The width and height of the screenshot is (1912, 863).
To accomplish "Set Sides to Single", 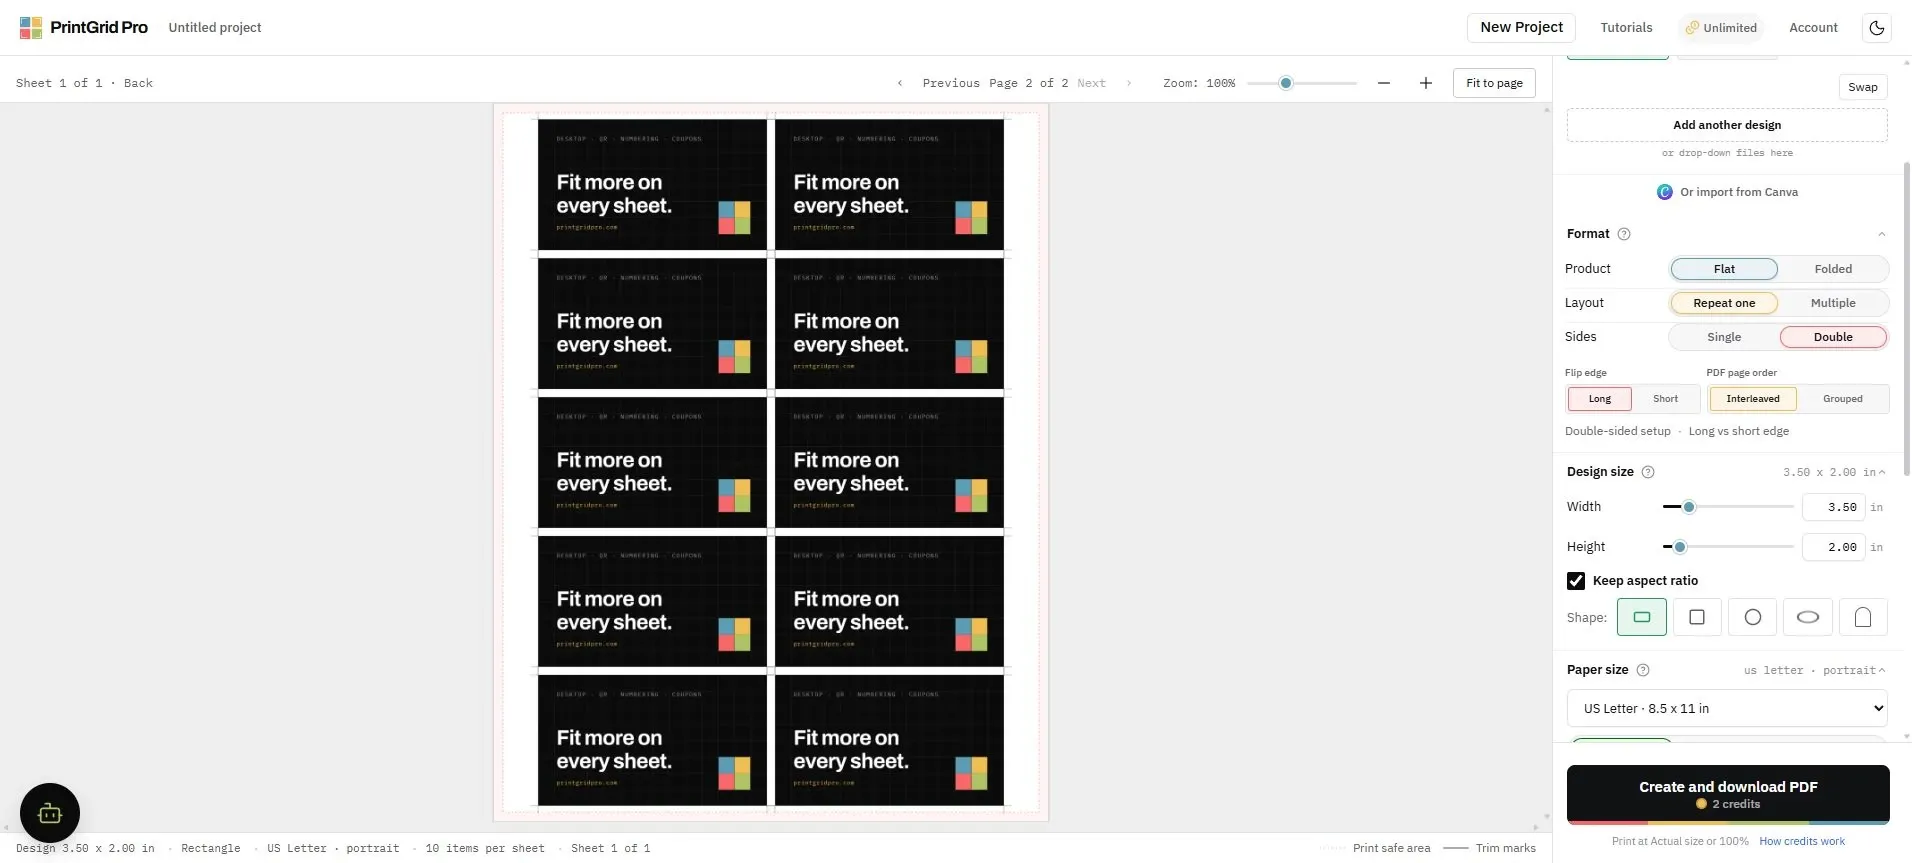I will tap(1724, 337).
